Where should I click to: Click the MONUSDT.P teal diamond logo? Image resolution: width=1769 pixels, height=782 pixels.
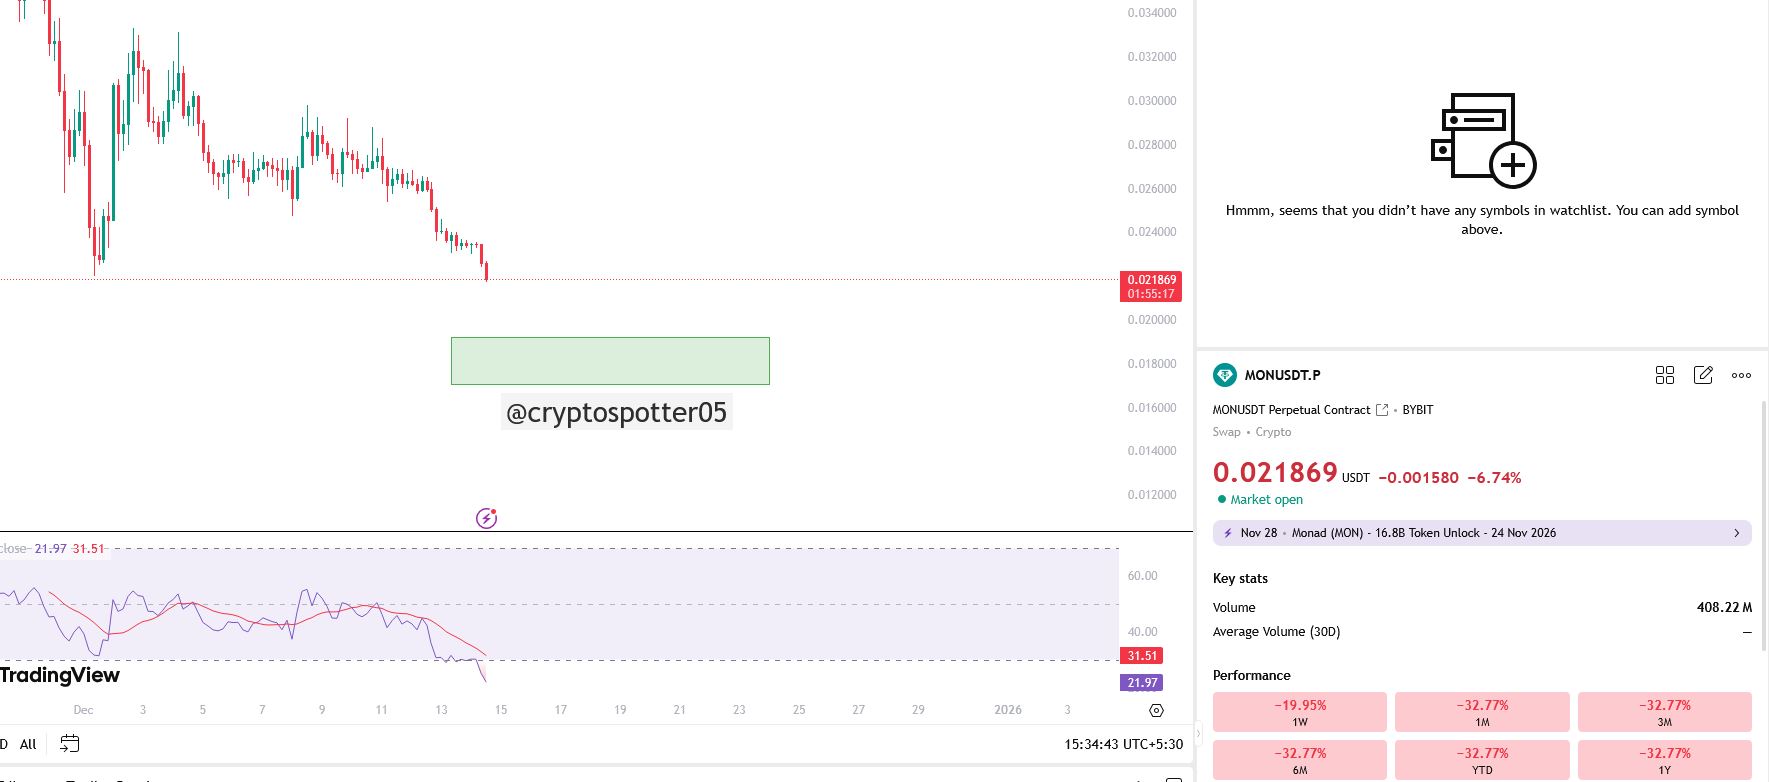(x=1224, y=375)
